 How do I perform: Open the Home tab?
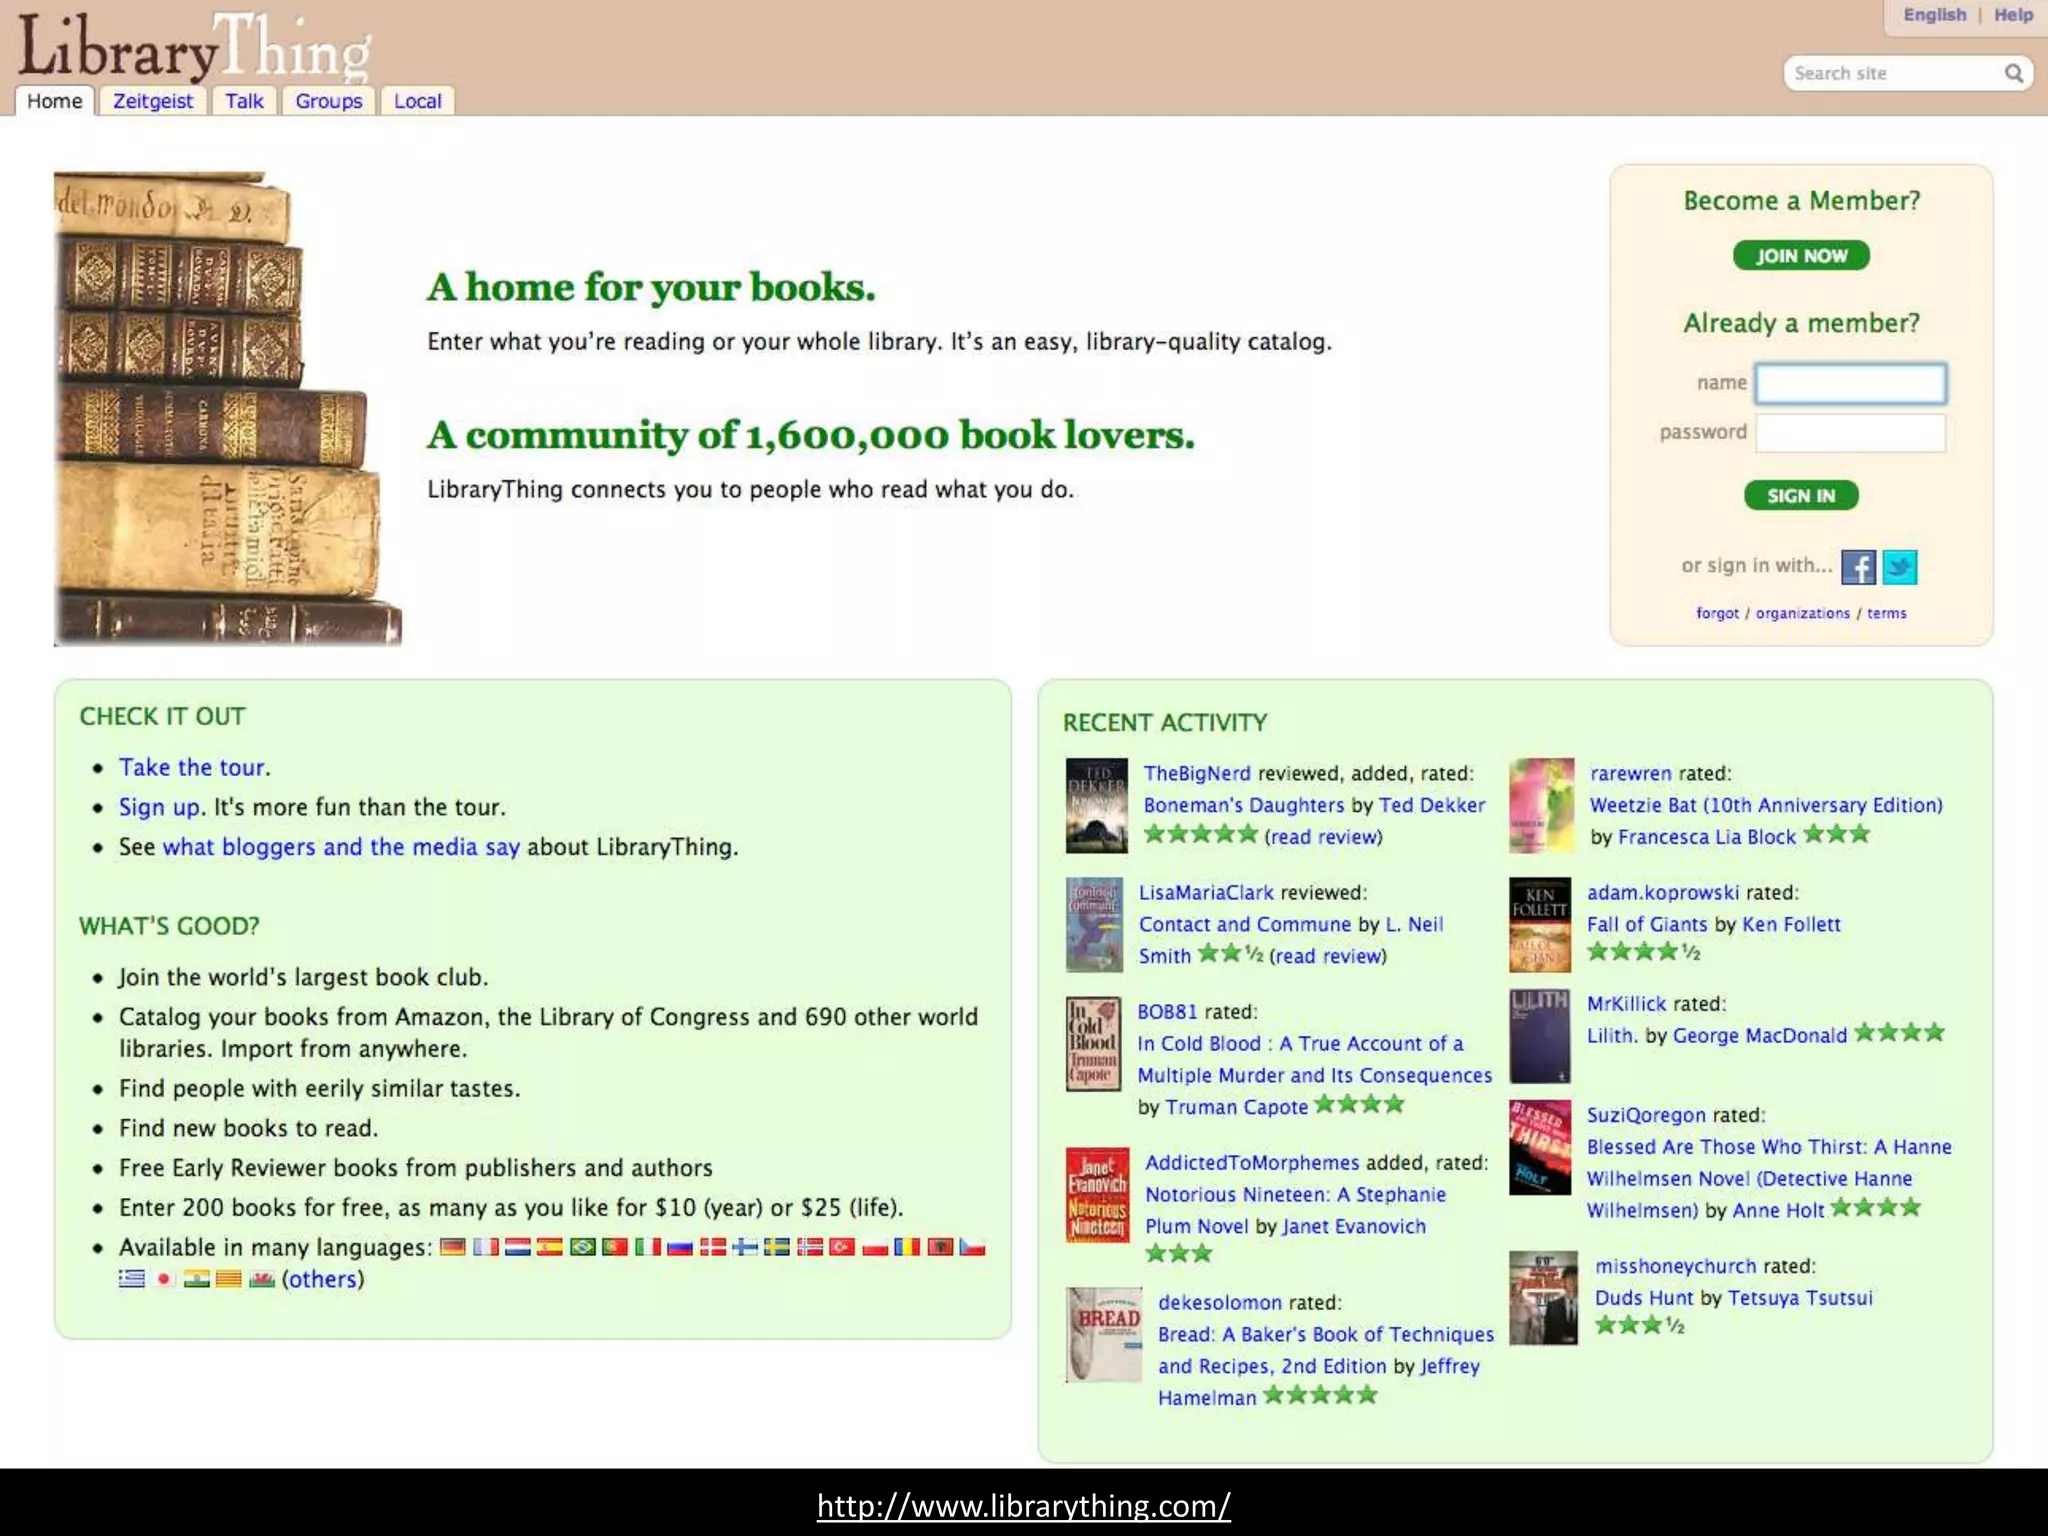pyautogui.click(x=55, y=101)
